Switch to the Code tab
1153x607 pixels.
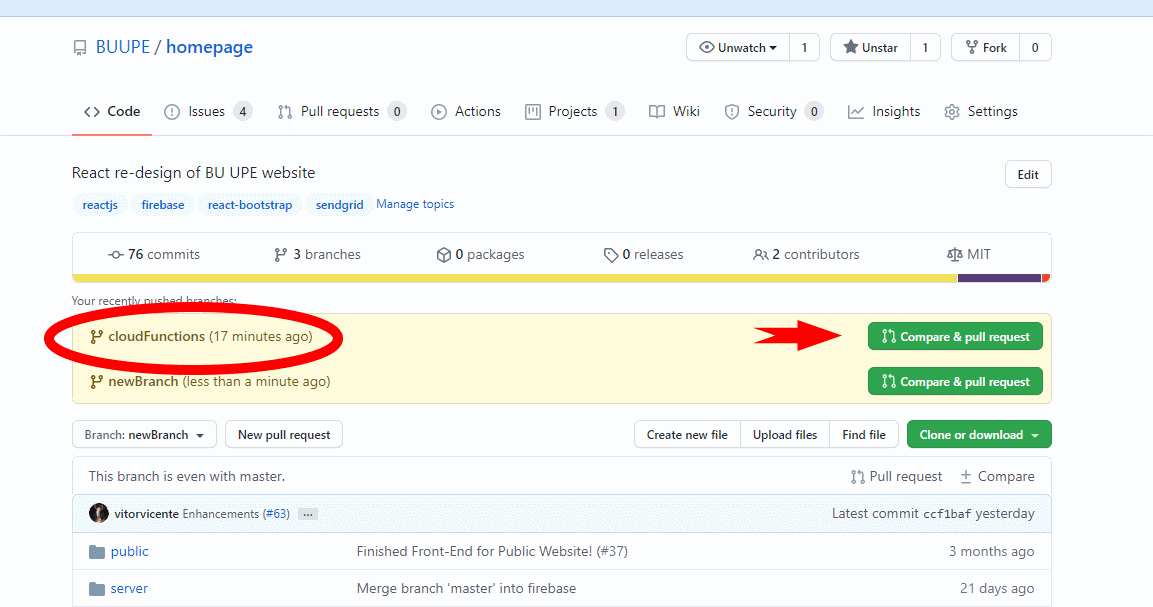112,111
